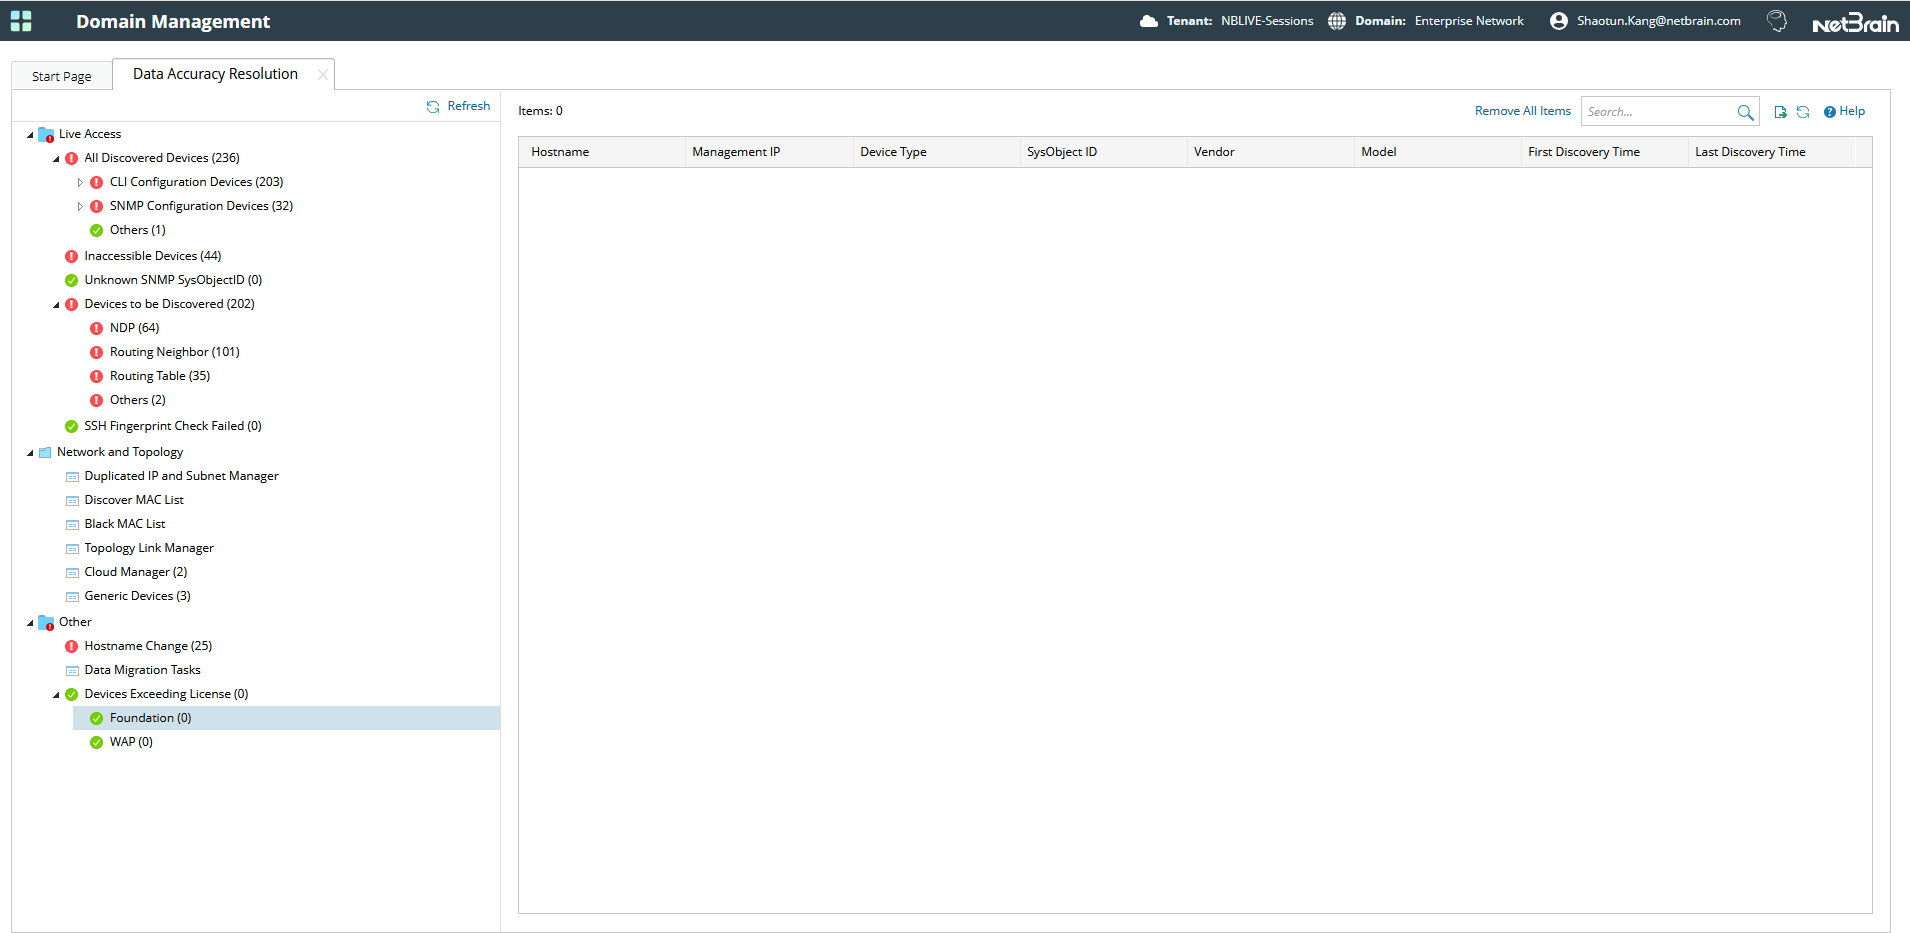Sort by the Management IP column header
1910x933 pixels.
[x=769, y=152]
